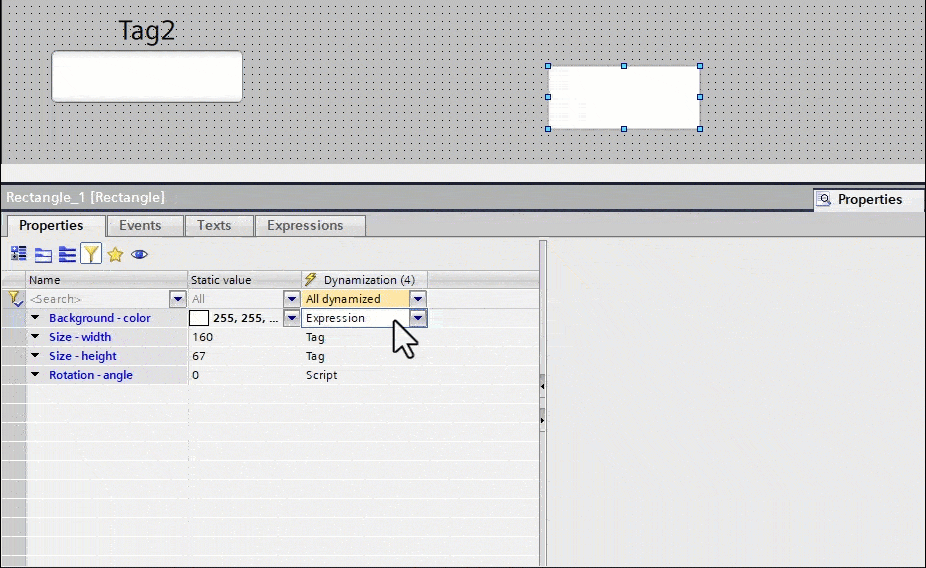926x568 pixels.
Task: Expand the Size - width property row
Action: click(x=35, y=337)
